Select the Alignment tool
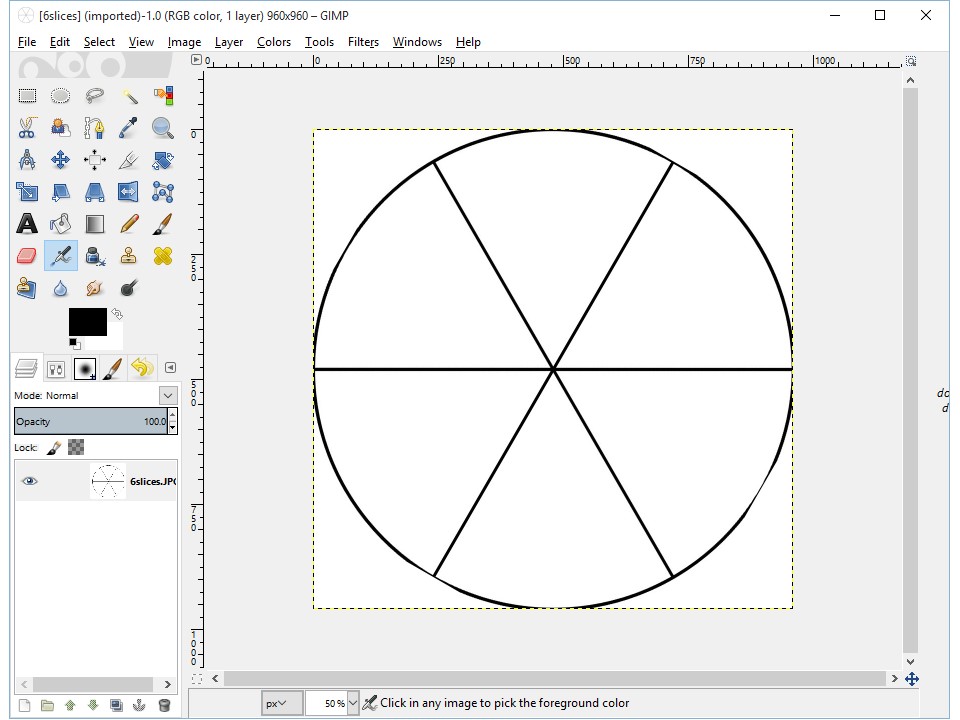 (94, 160)
